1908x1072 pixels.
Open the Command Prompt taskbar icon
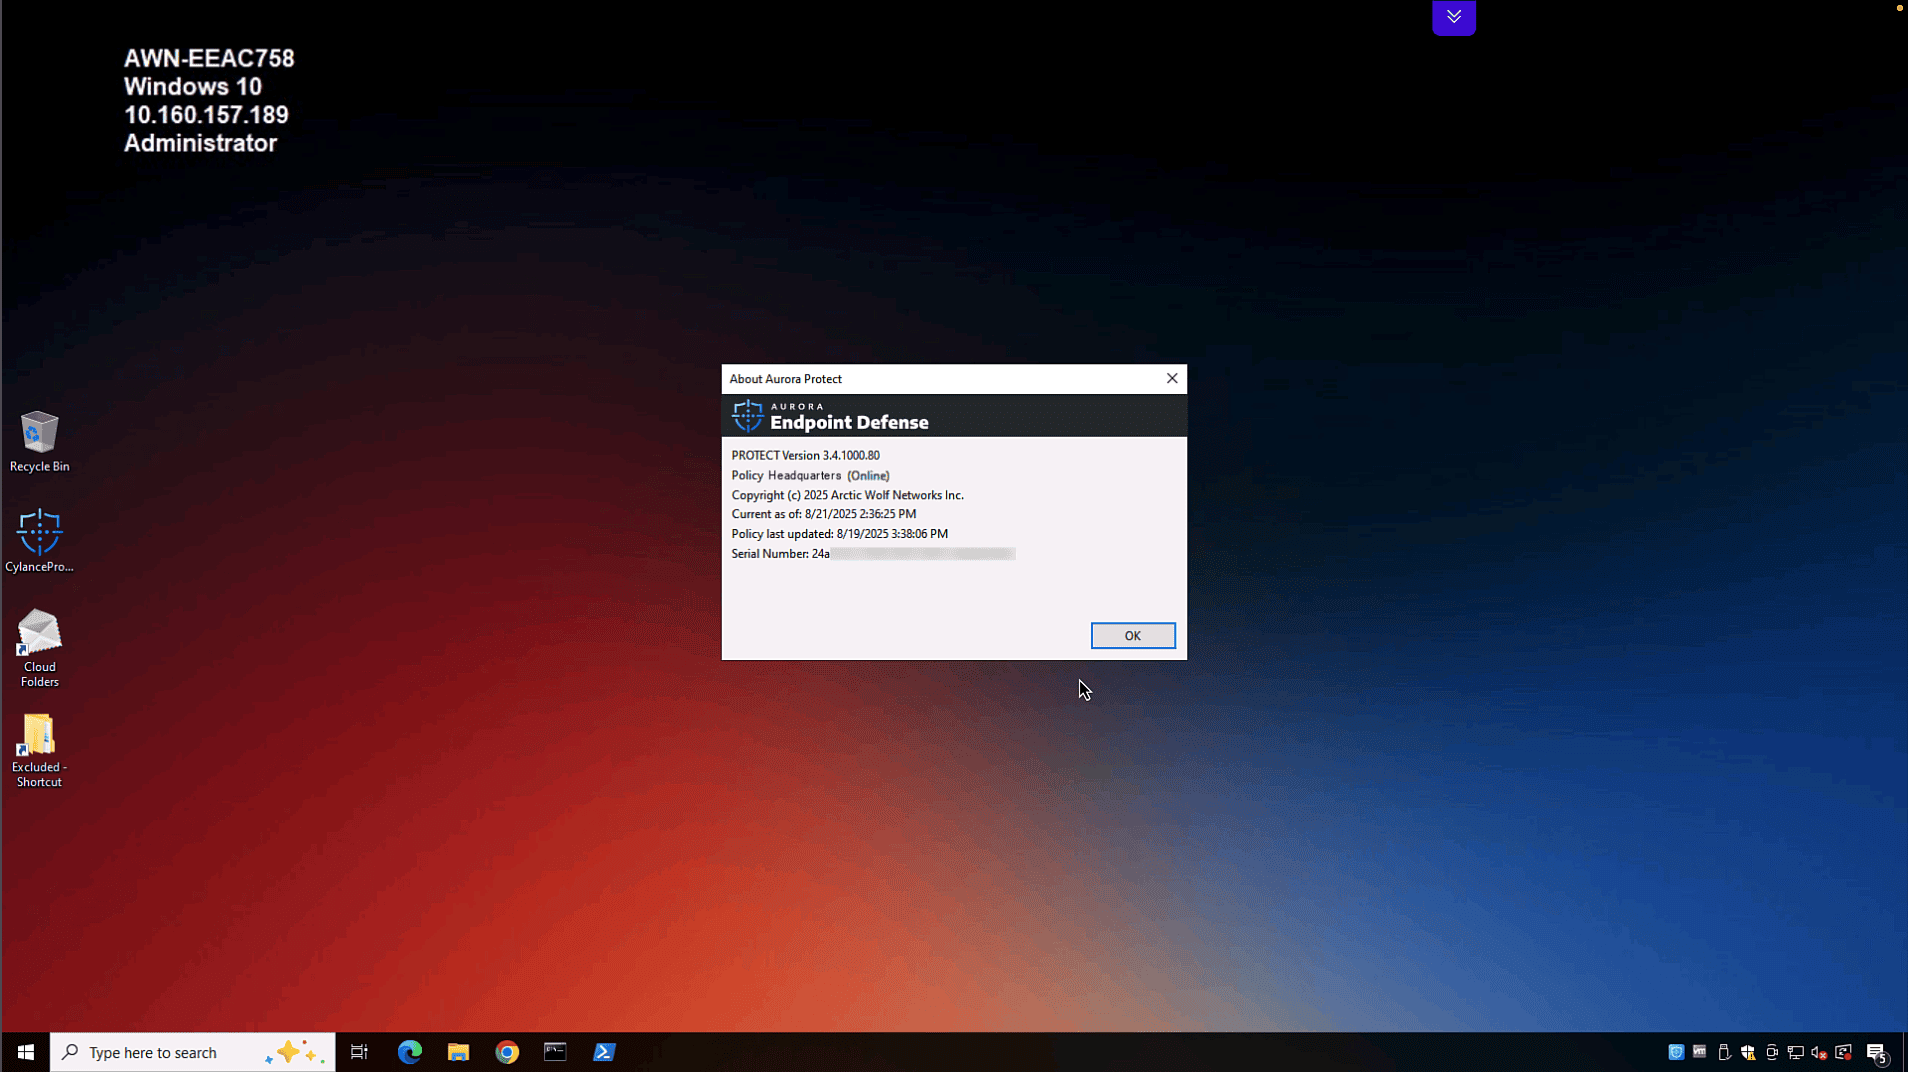tap(555, 1052)
